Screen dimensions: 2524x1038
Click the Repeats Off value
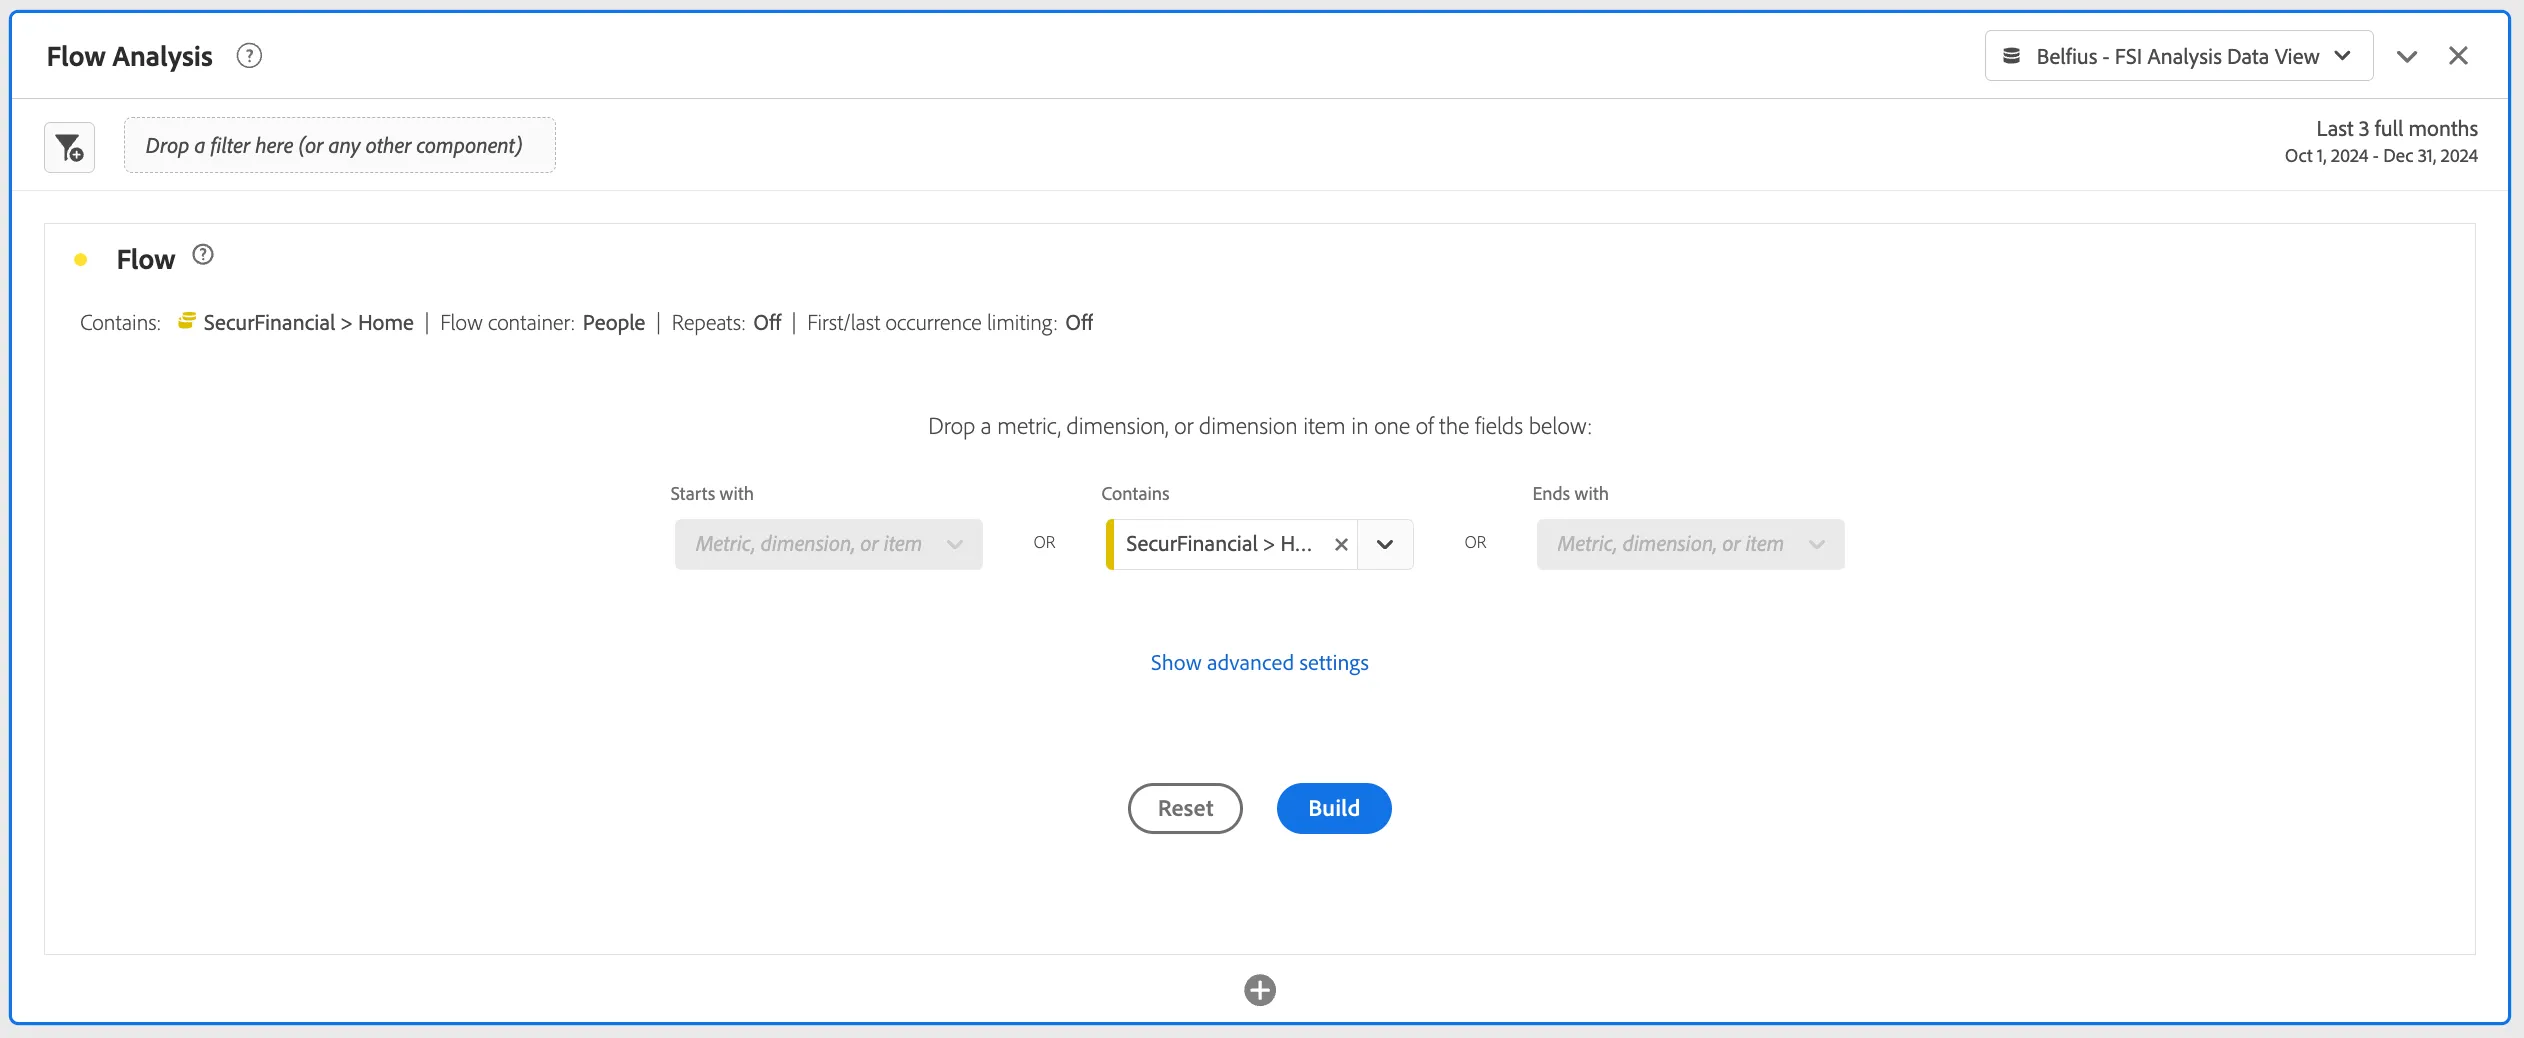(767, 322)
